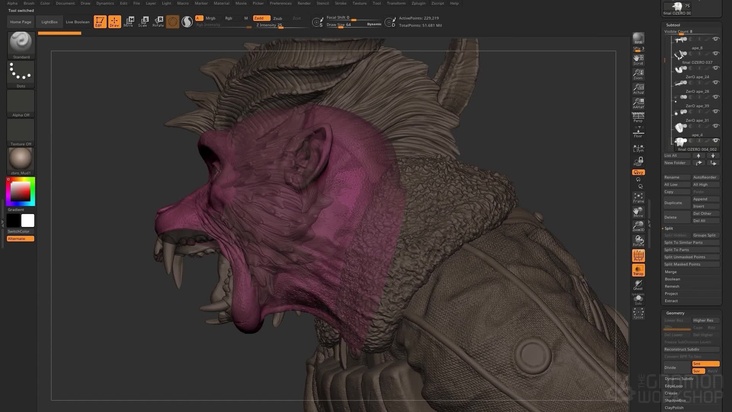Enable the Mrgb channel button
The height and width of the screenshot is (412, 732).
pos(211,18)
